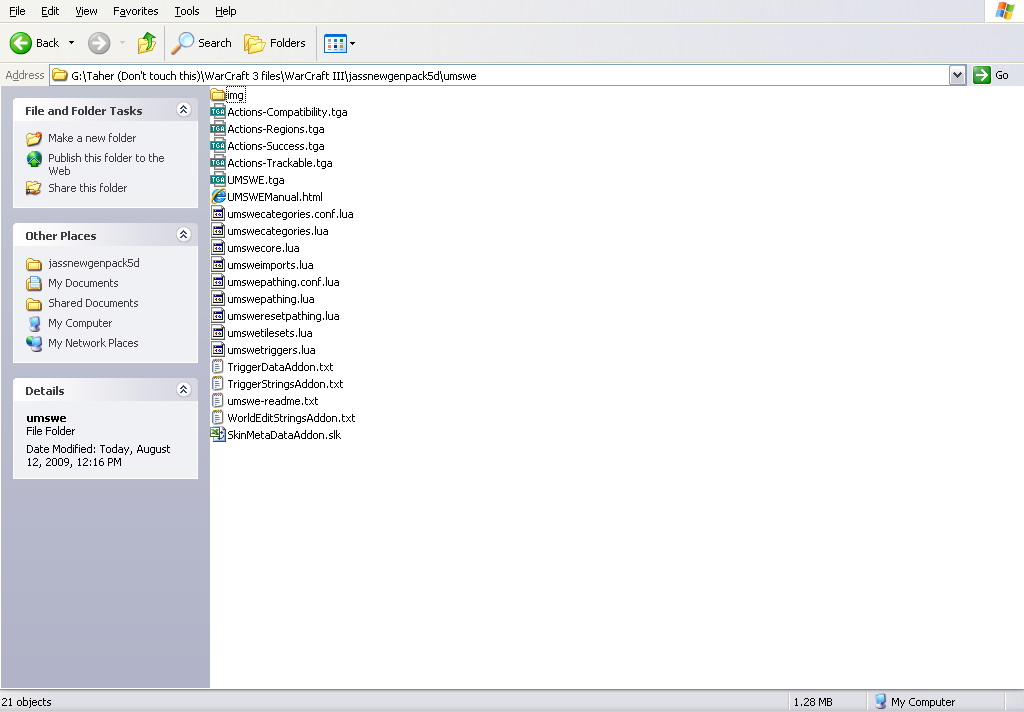The width and height of the screenshot is (1024, 712).
Task: Open My Computer from Other Places
Action: tap(80, 323)
